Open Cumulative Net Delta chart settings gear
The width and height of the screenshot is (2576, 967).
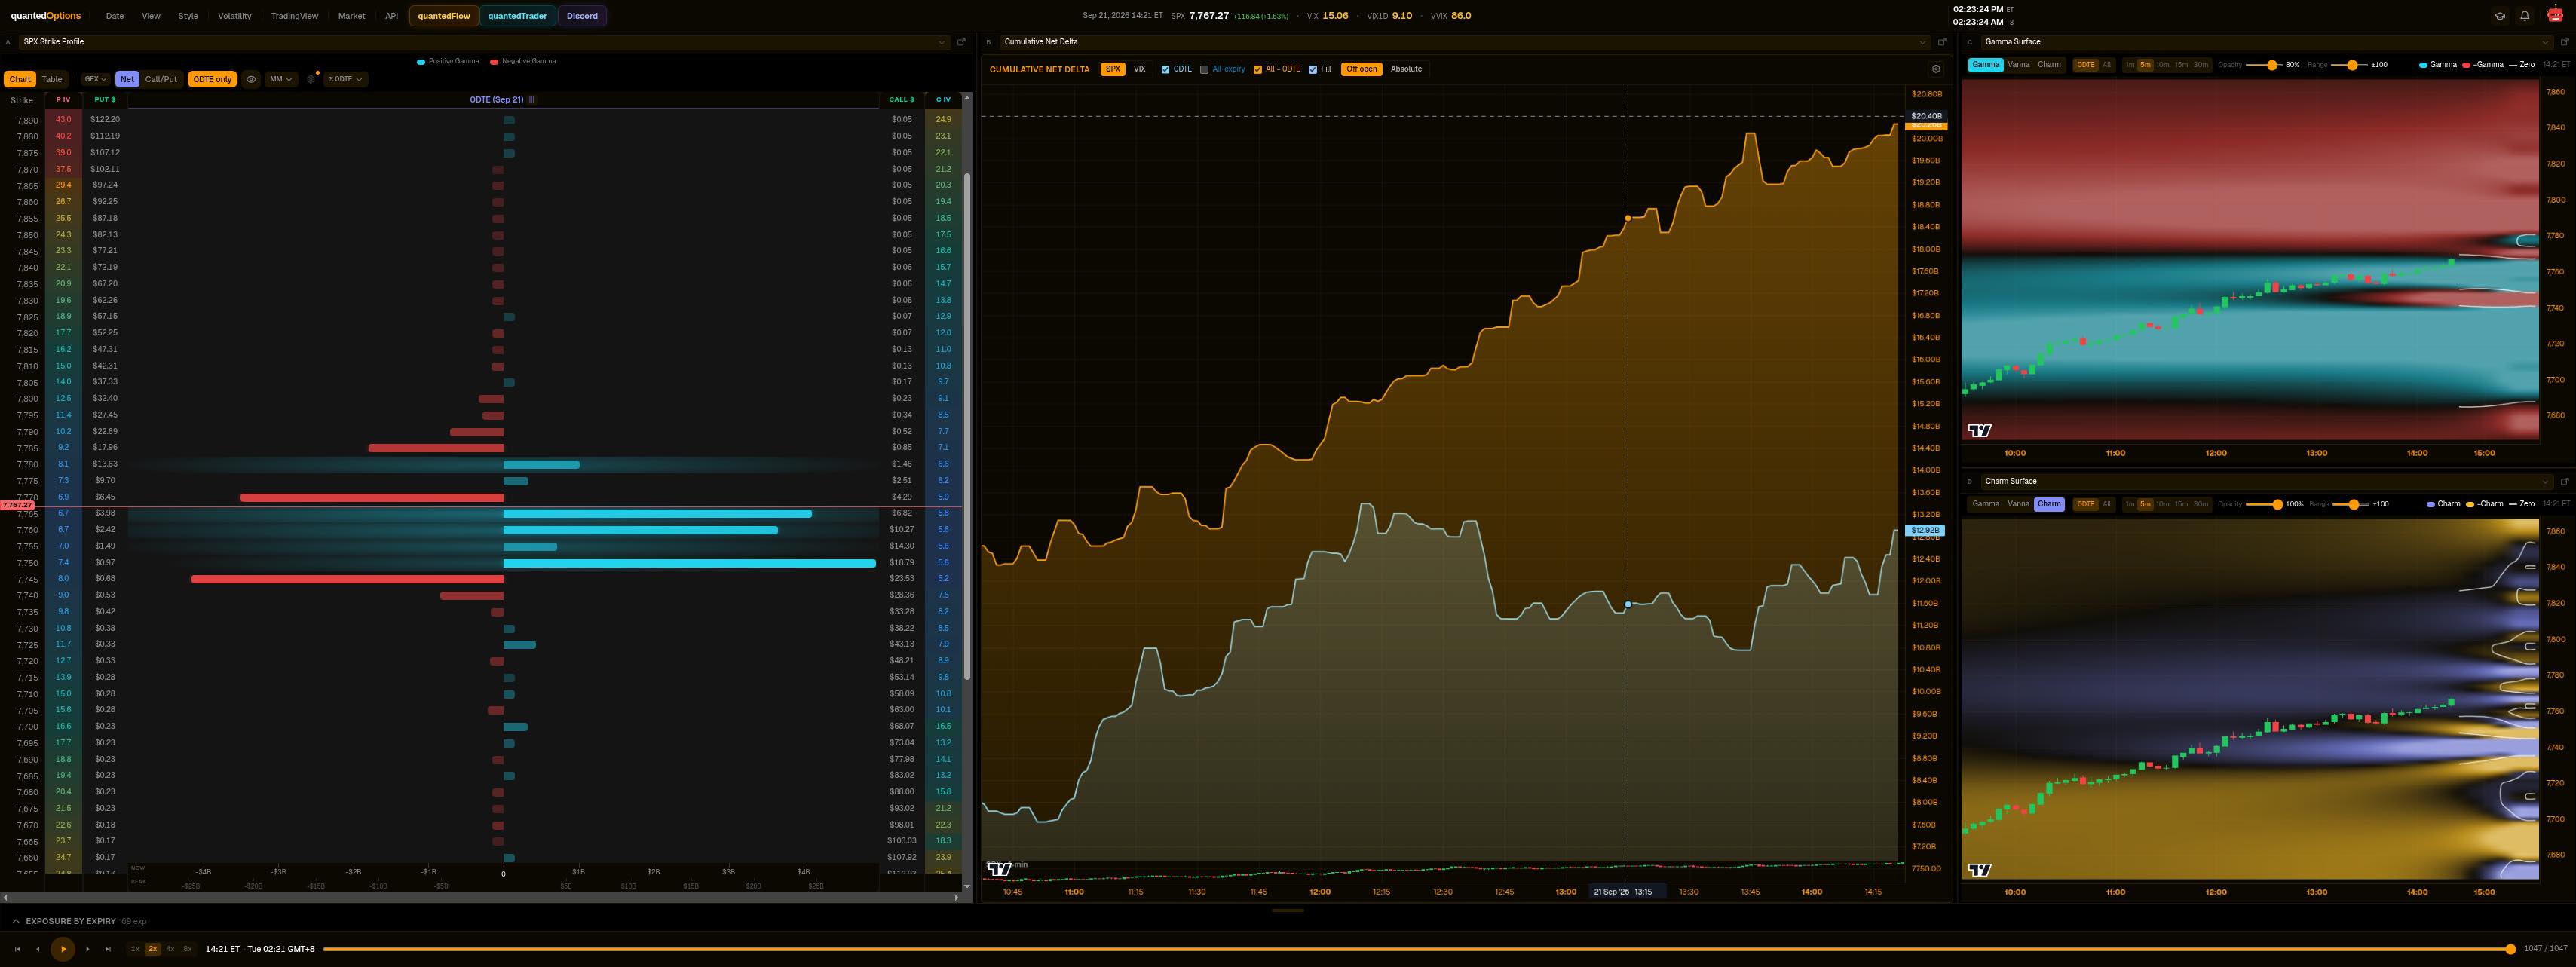click(x=1936, y=69)
